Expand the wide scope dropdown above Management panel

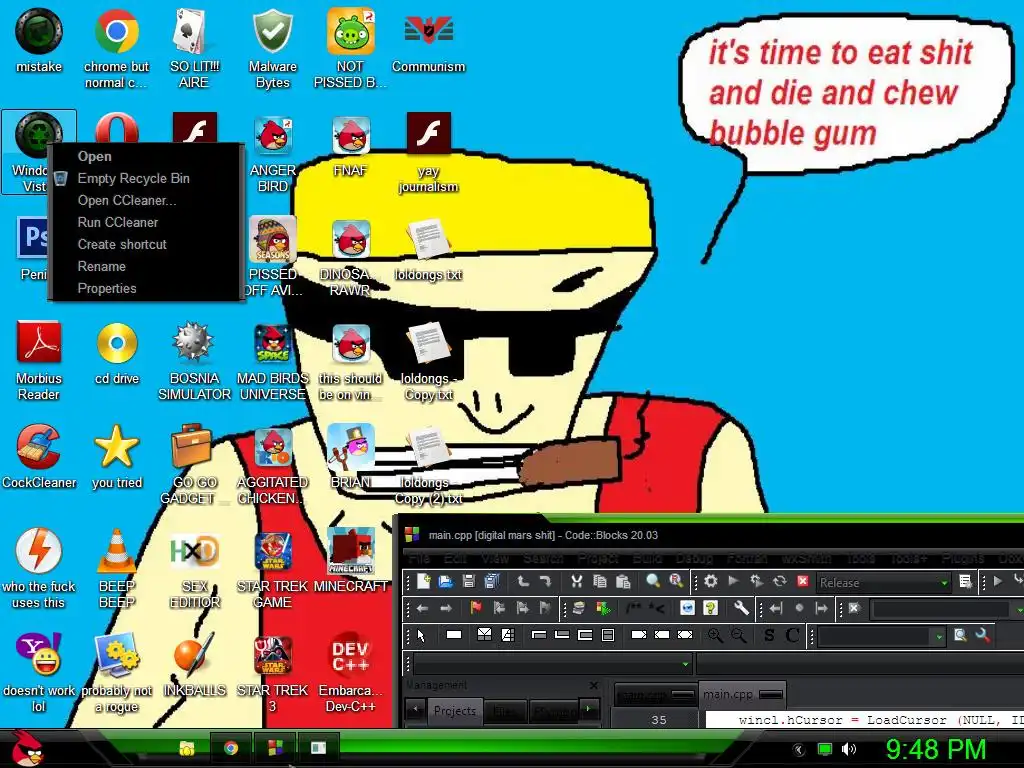552,664
